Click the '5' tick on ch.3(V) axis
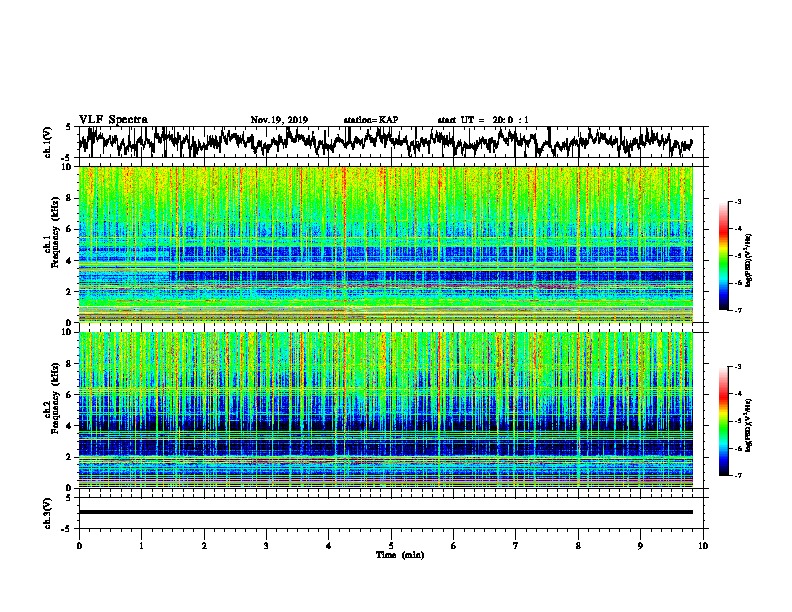 (70, 497)
